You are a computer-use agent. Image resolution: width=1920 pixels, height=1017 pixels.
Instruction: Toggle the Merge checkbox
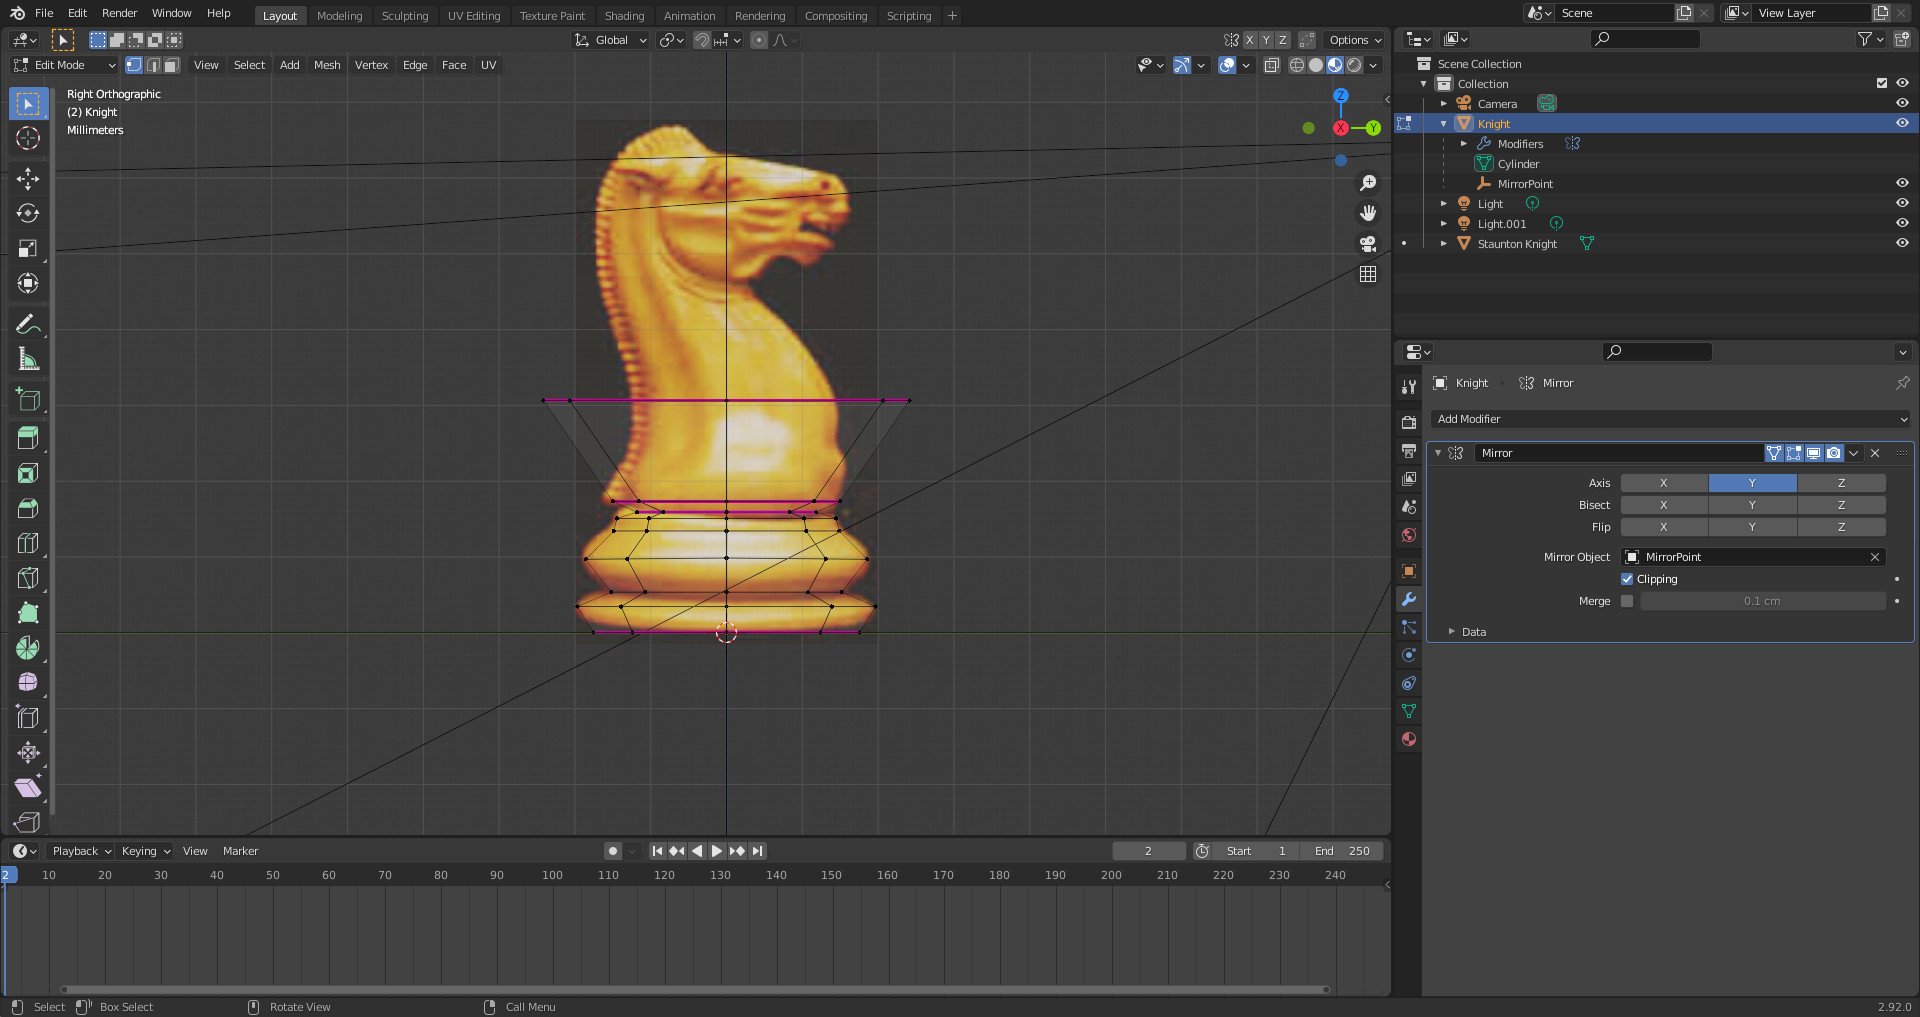click(x=1627, y=601)
